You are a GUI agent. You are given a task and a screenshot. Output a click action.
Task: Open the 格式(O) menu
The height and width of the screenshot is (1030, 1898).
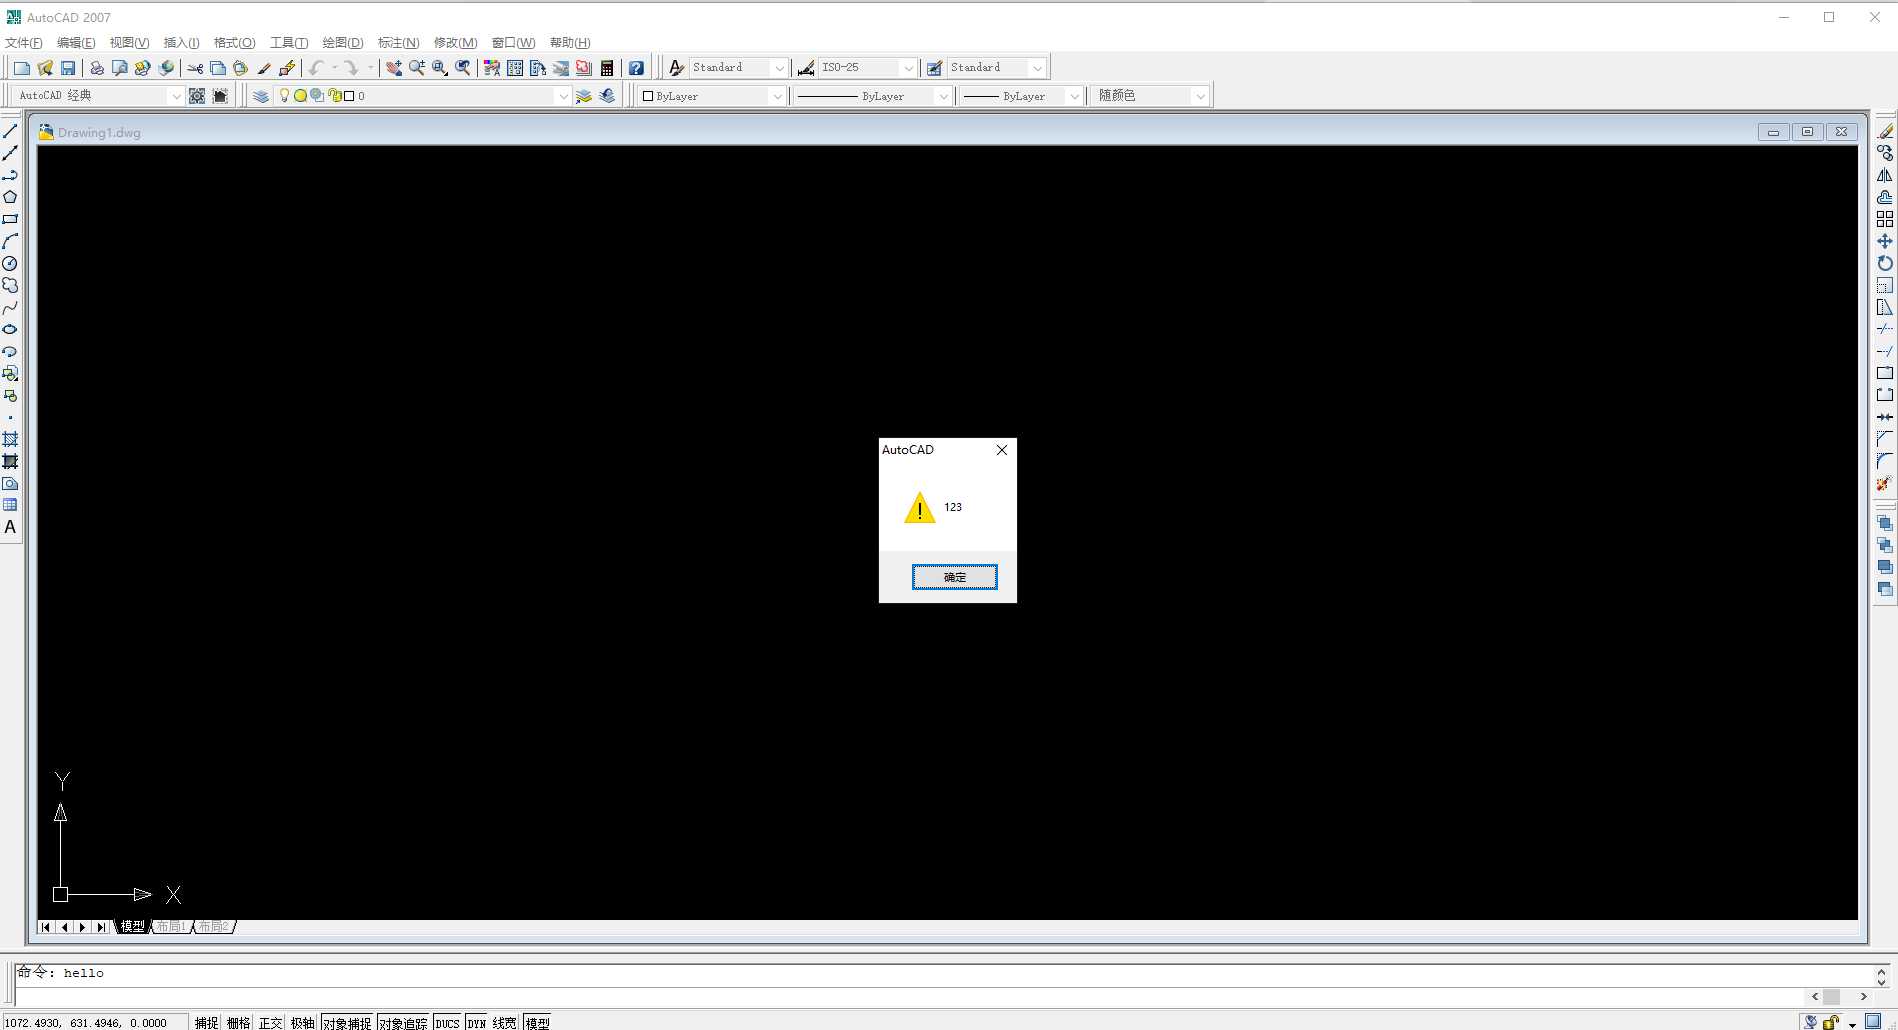pos(234,42)
